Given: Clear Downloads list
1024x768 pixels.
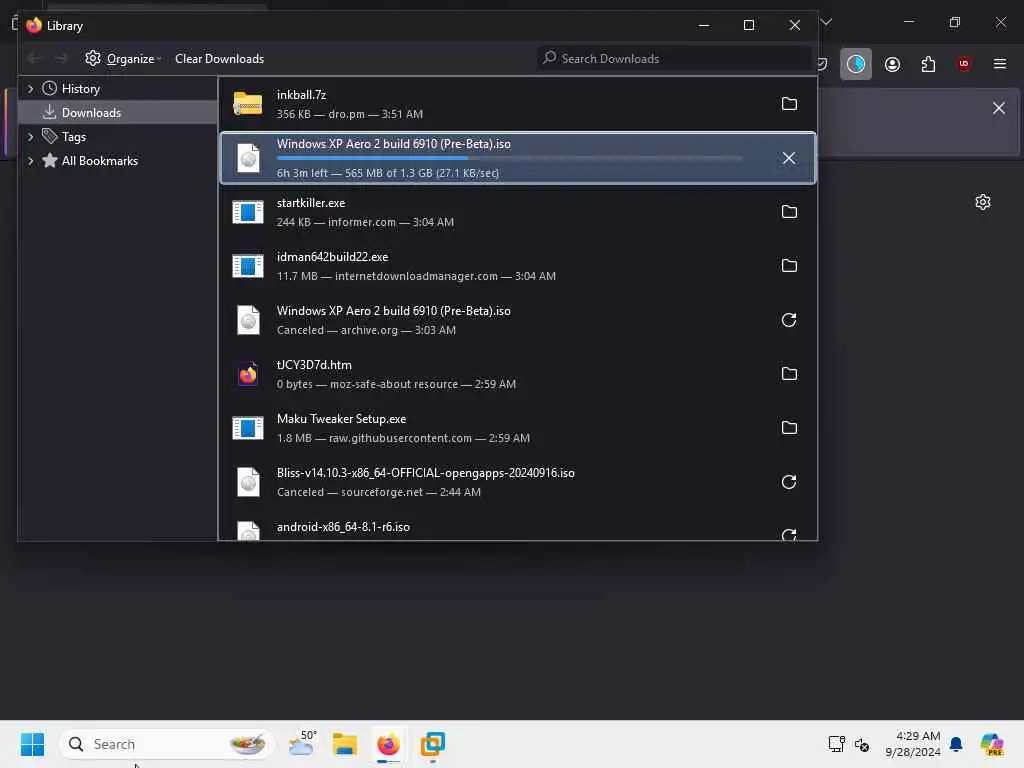Looking at the screenshot, I should pyautogui.click(x=219, y=59).
